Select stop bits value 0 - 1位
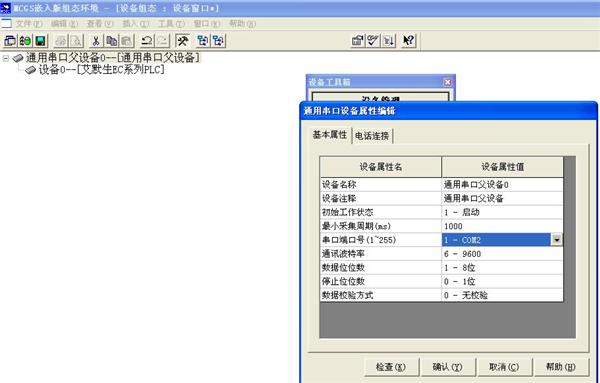Image resolution: width=600 pixels, height=383 pixels. pyautogui.click(x=502, y=281)
